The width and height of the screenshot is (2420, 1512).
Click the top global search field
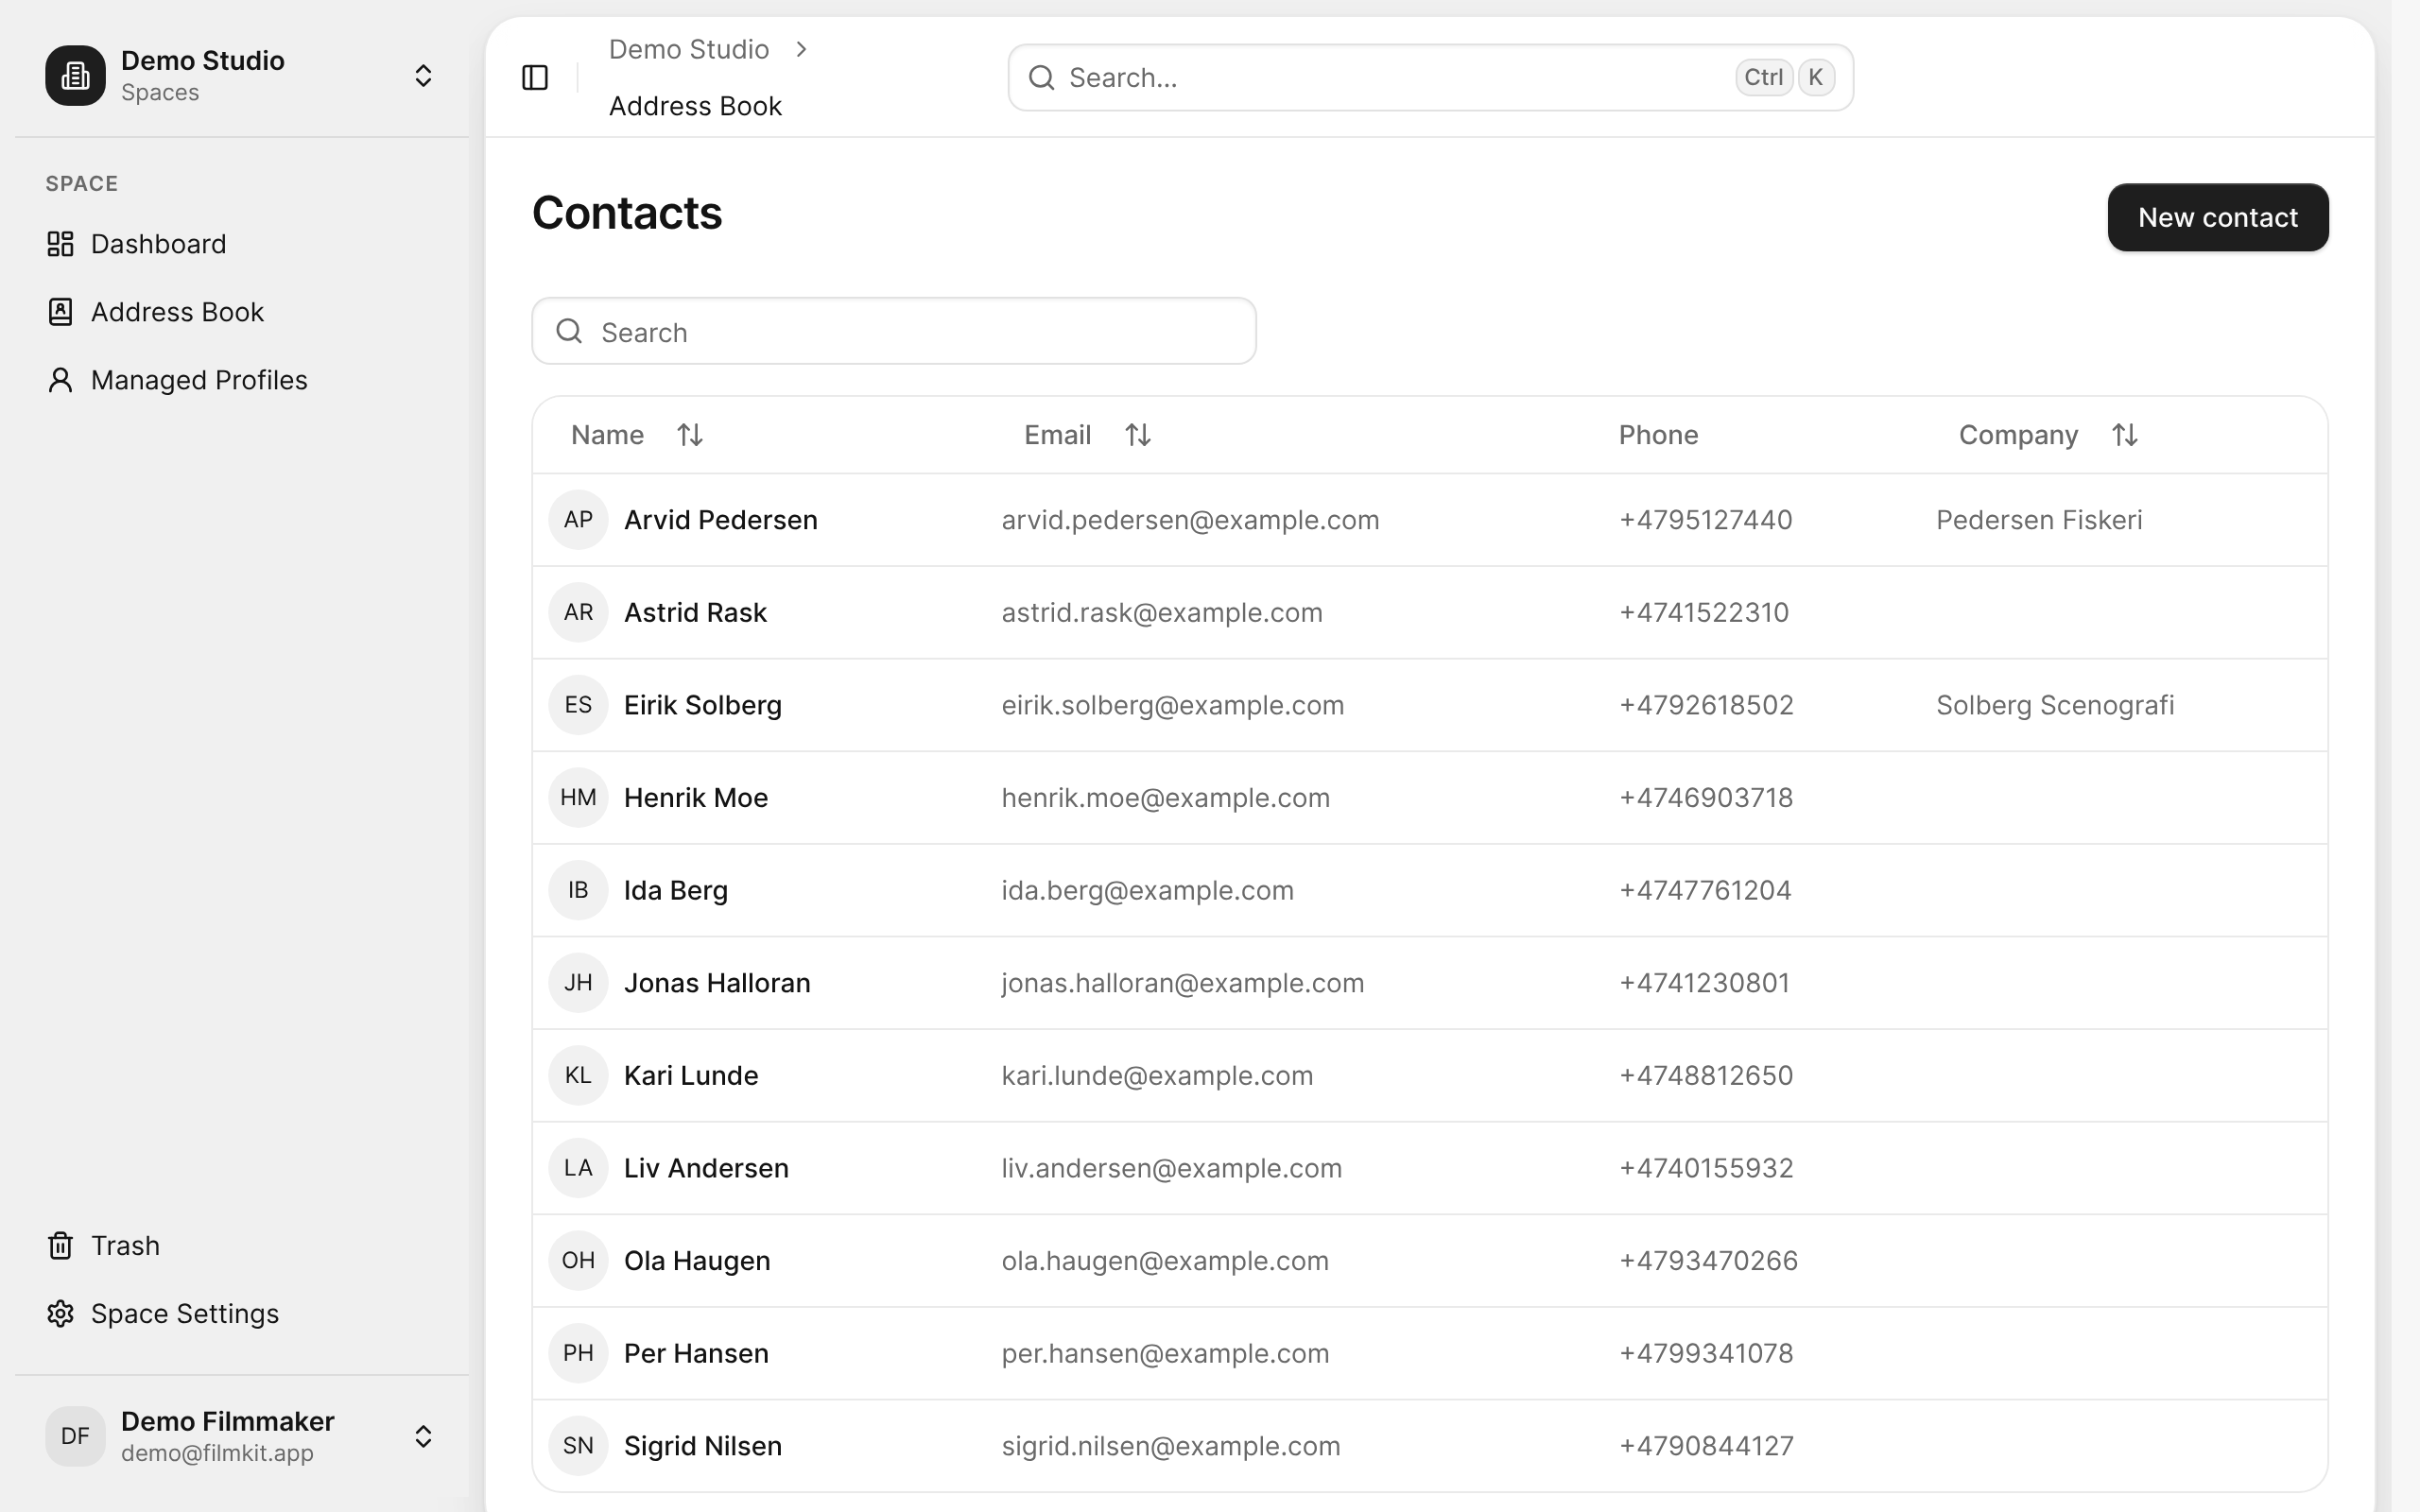pos(1430,77)
